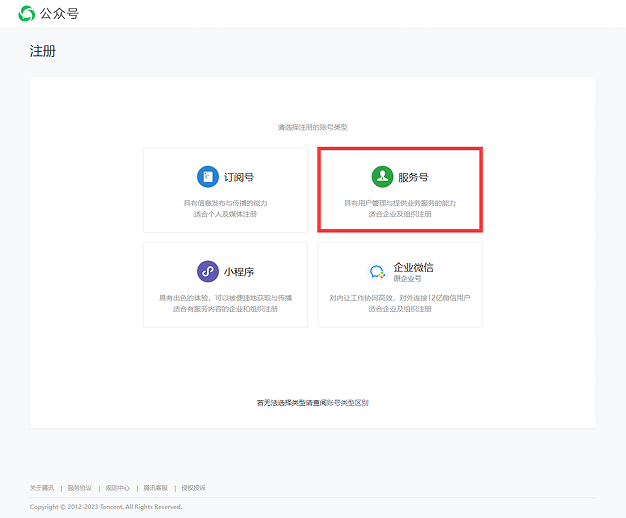Open the 账号类型区别 link
626x518 pixels.
[348, 403]
